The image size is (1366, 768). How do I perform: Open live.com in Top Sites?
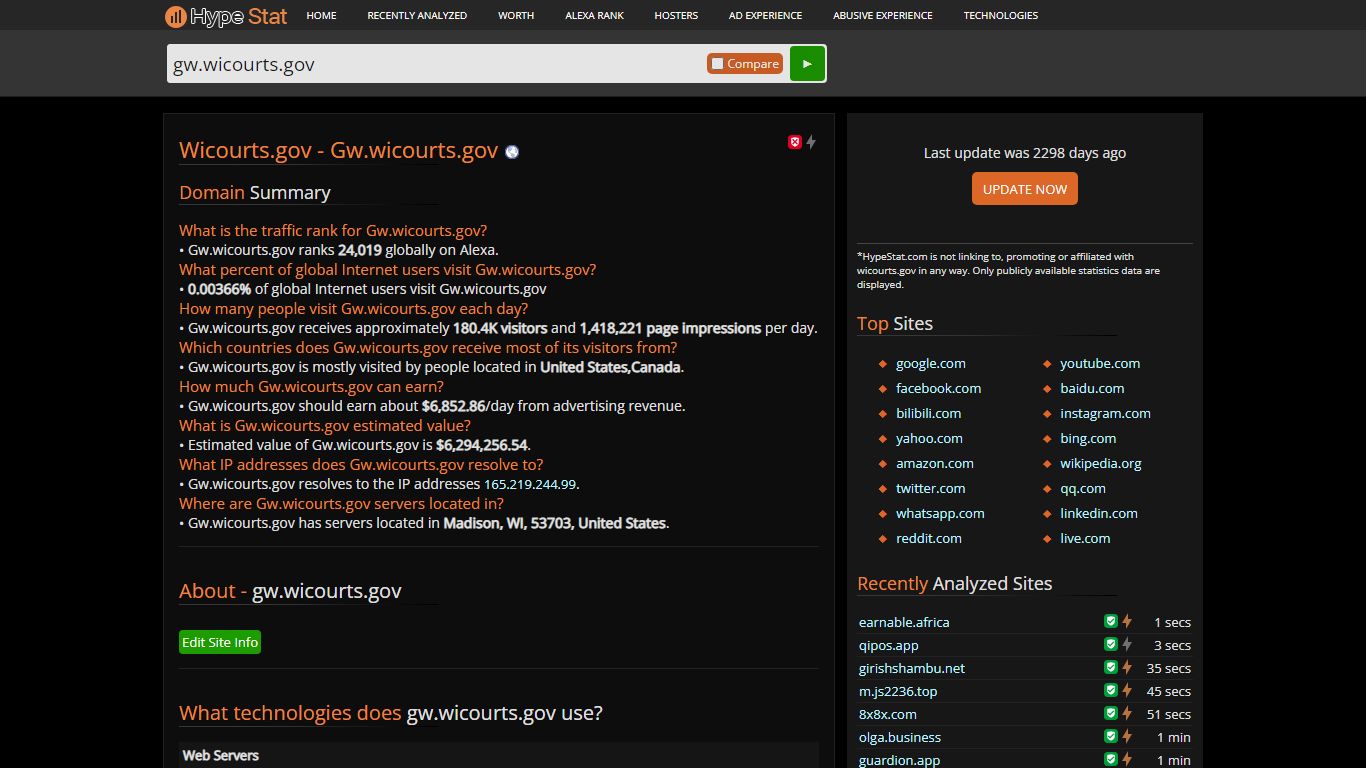point(1085,538)
